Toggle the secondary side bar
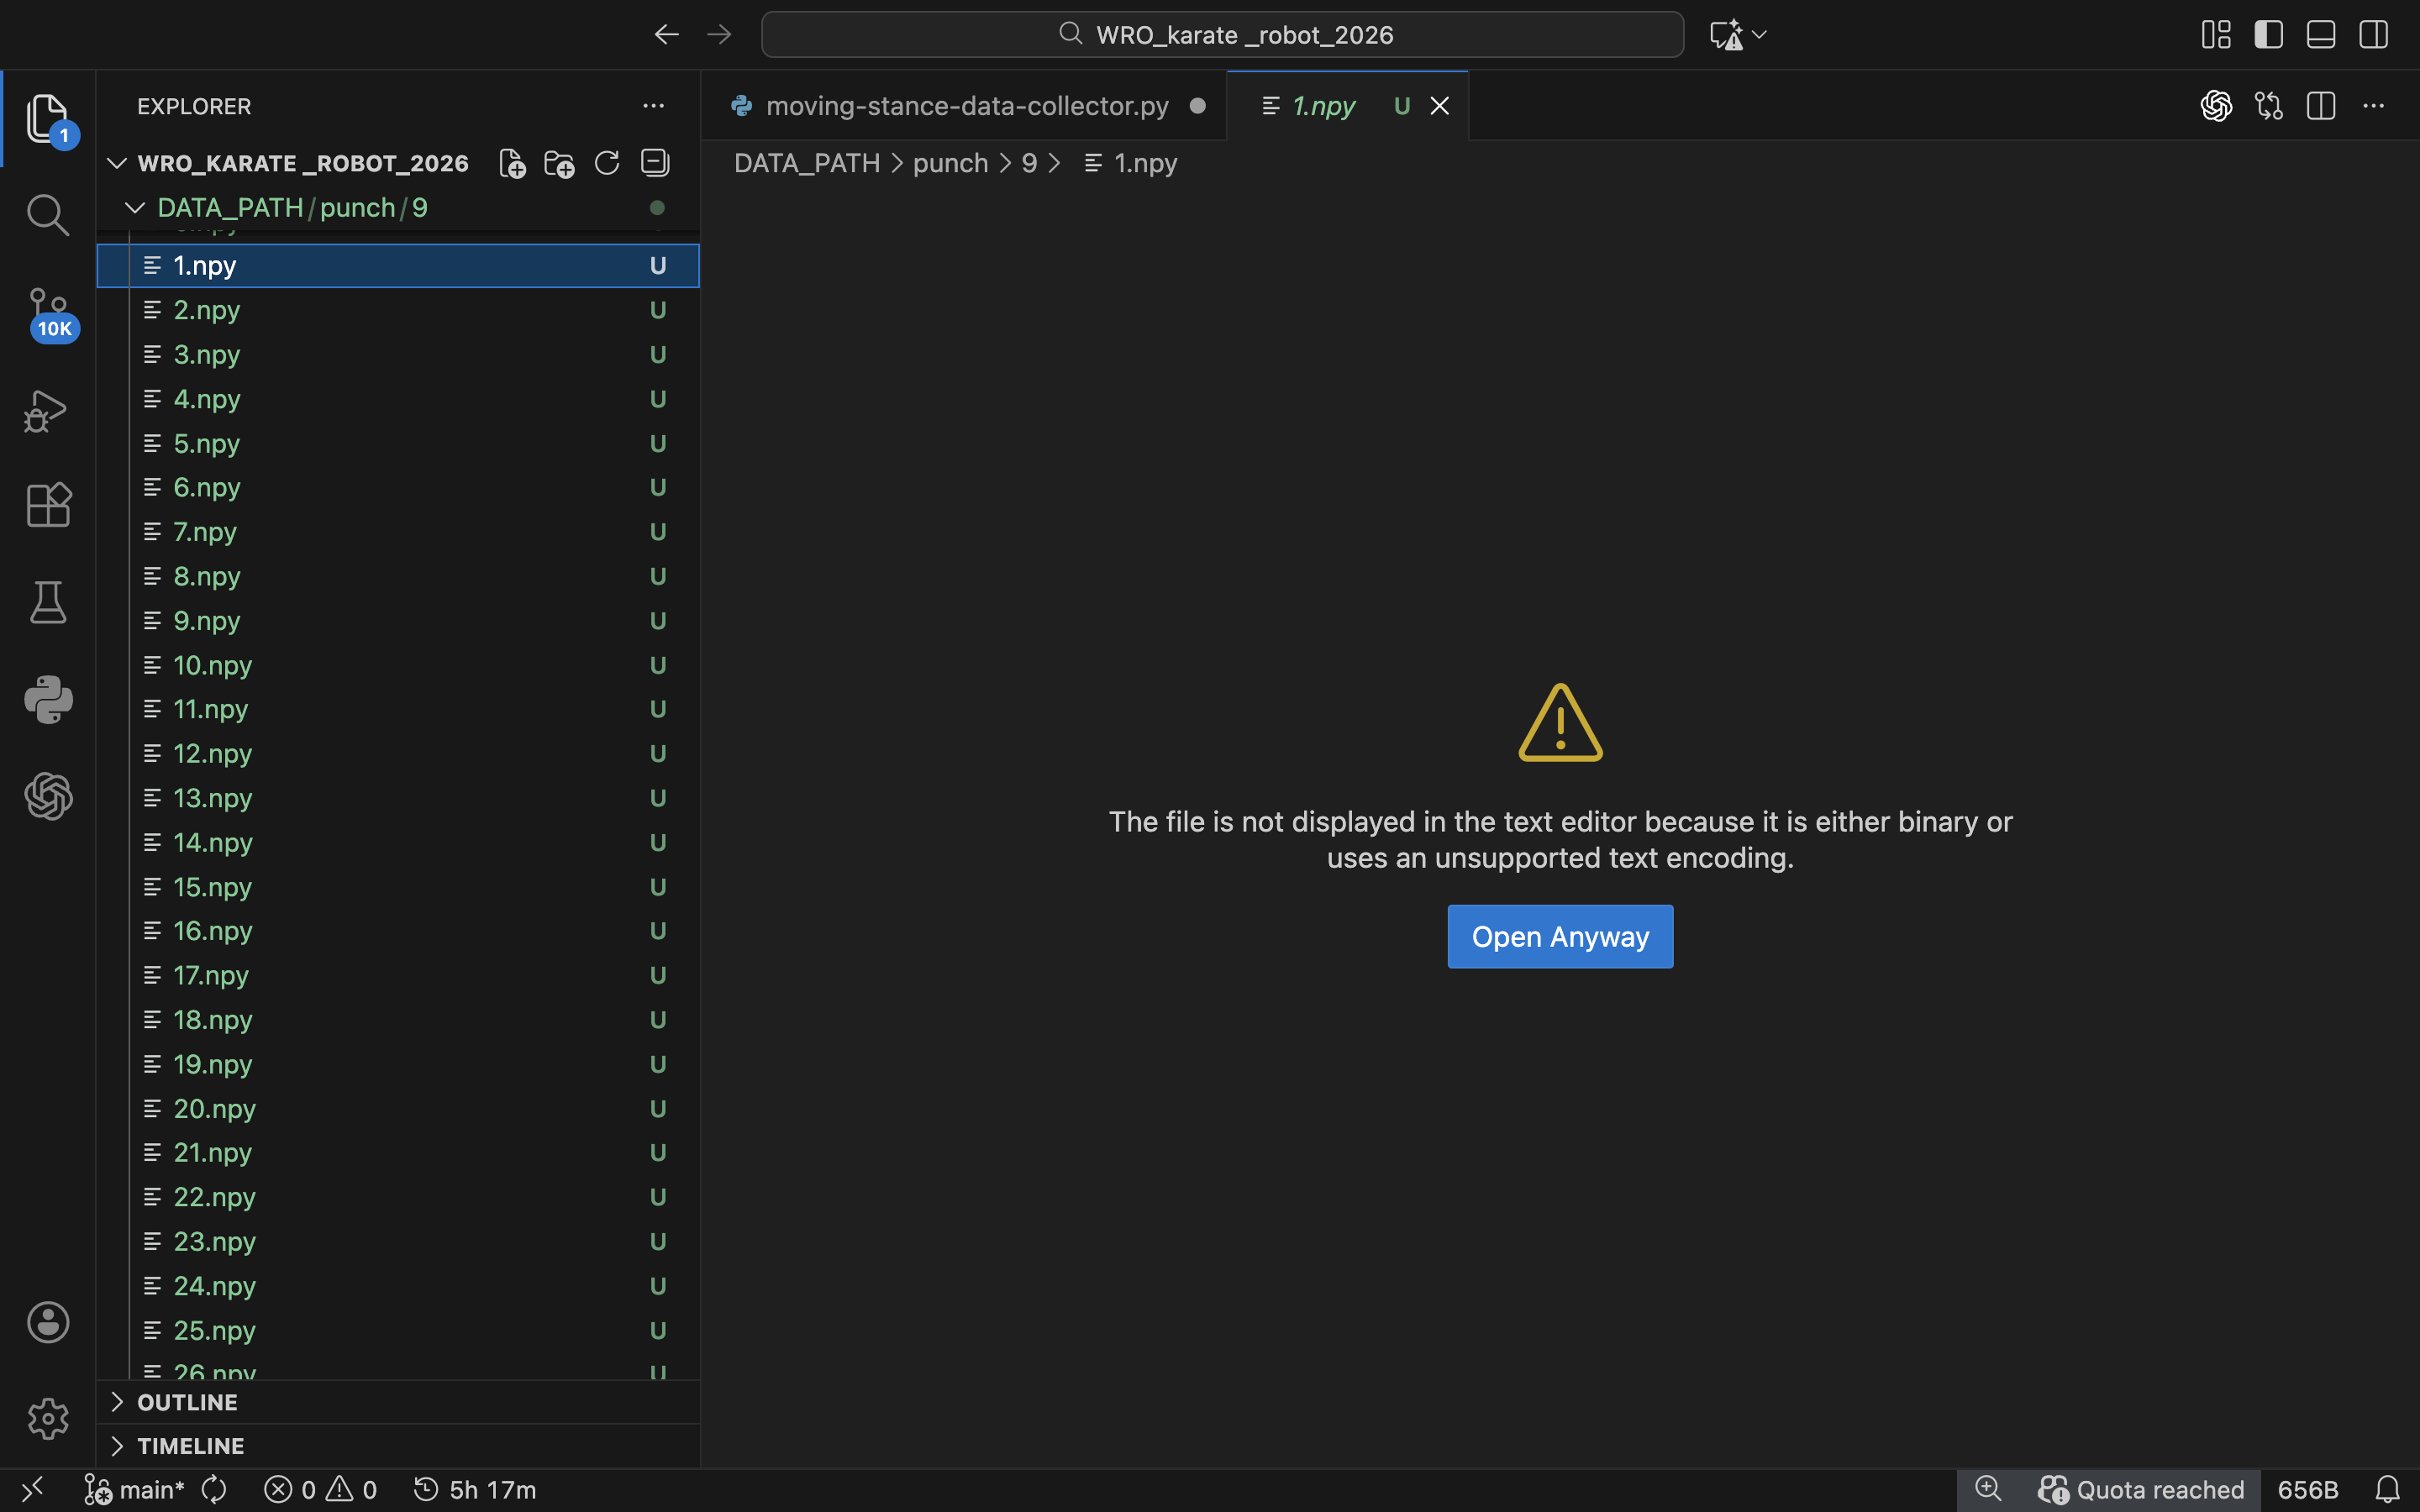Image resolution: width=2420 pixels, height=1512 pixels. pyautogui.click(x=2373, y=35)
